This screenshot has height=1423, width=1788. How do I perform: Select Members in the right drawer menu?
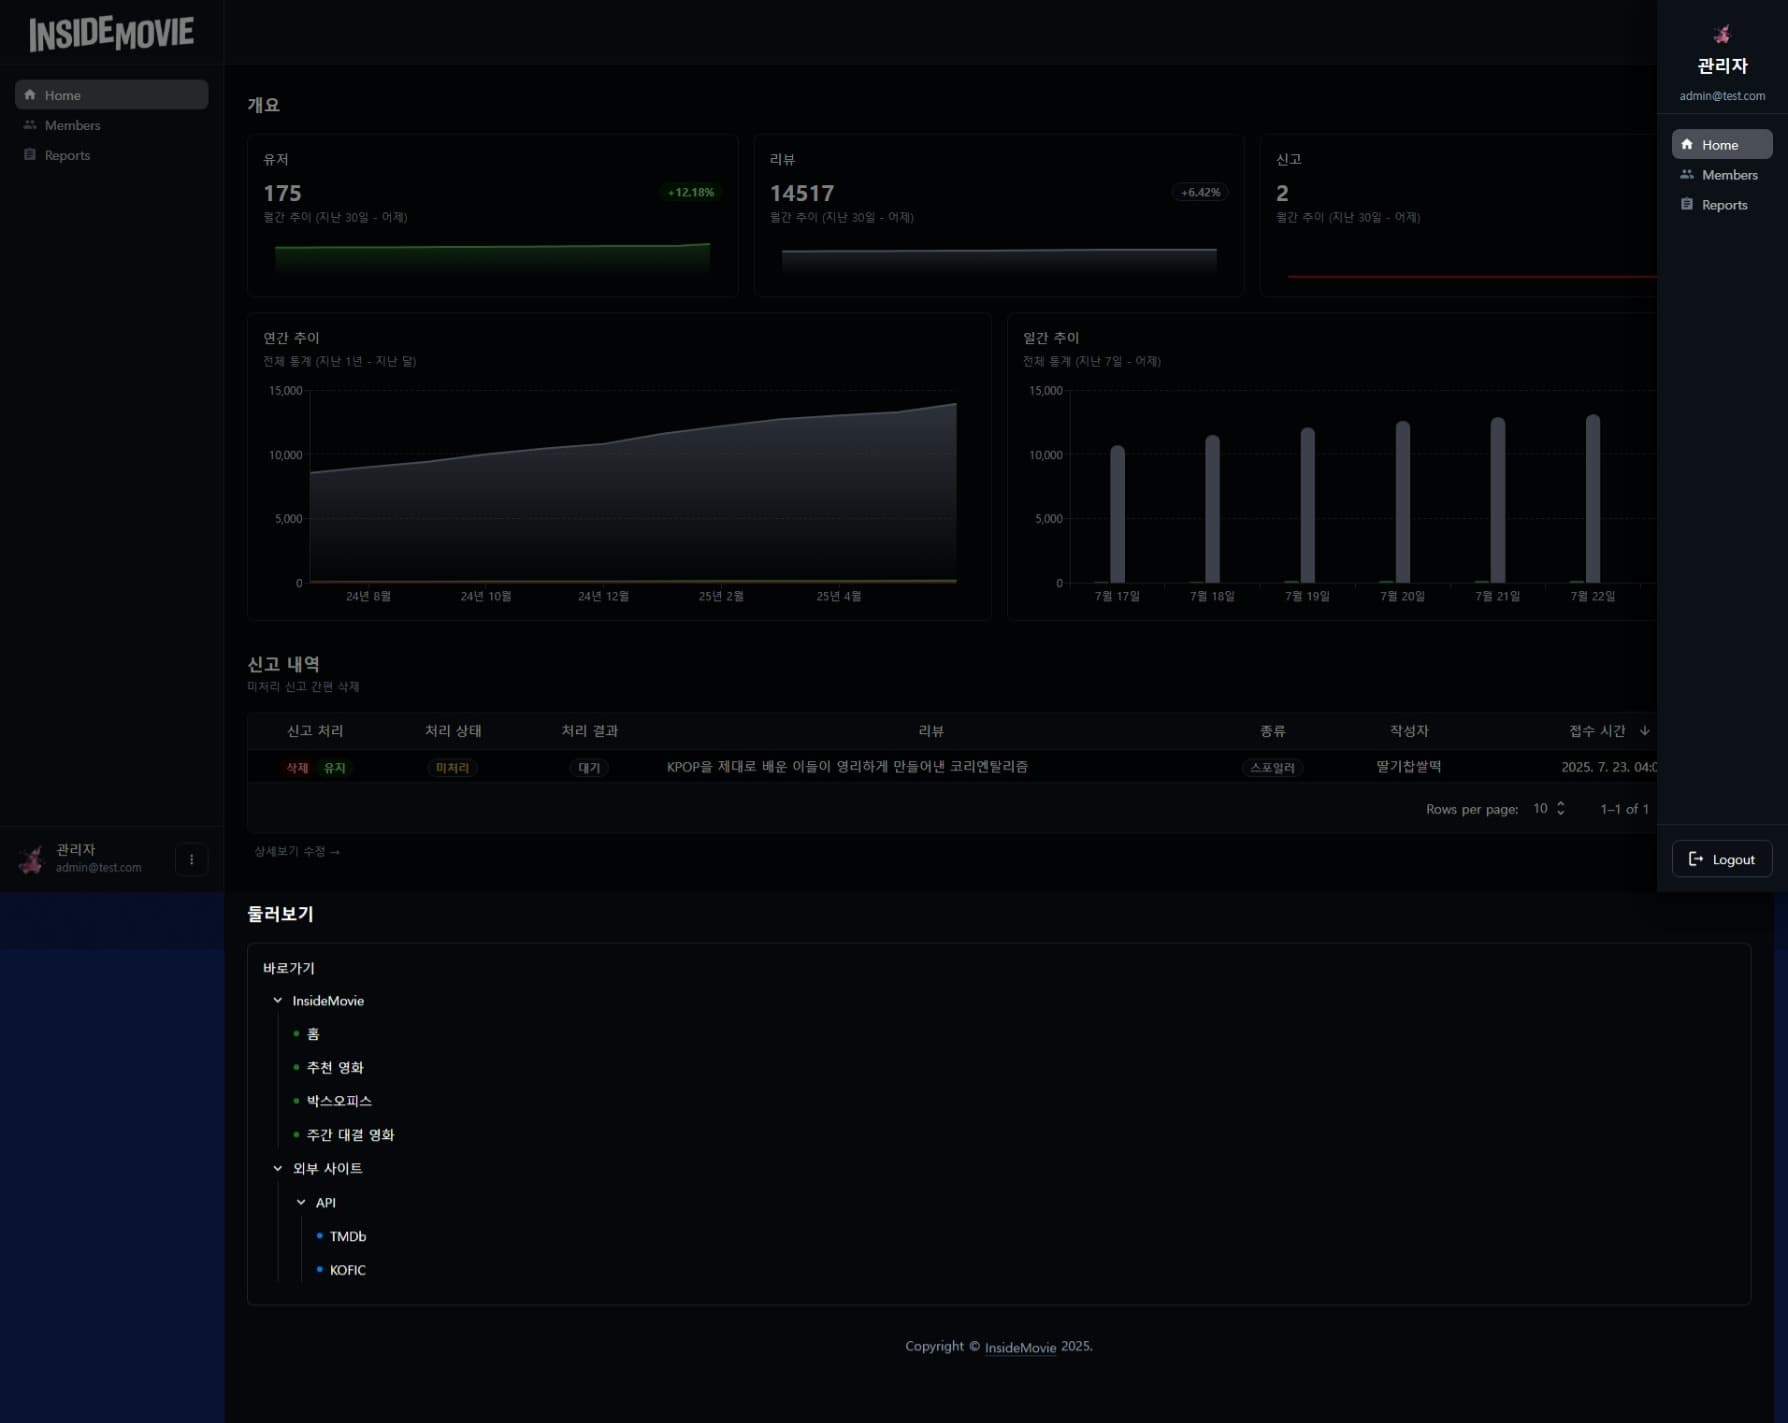point(1728,175)
